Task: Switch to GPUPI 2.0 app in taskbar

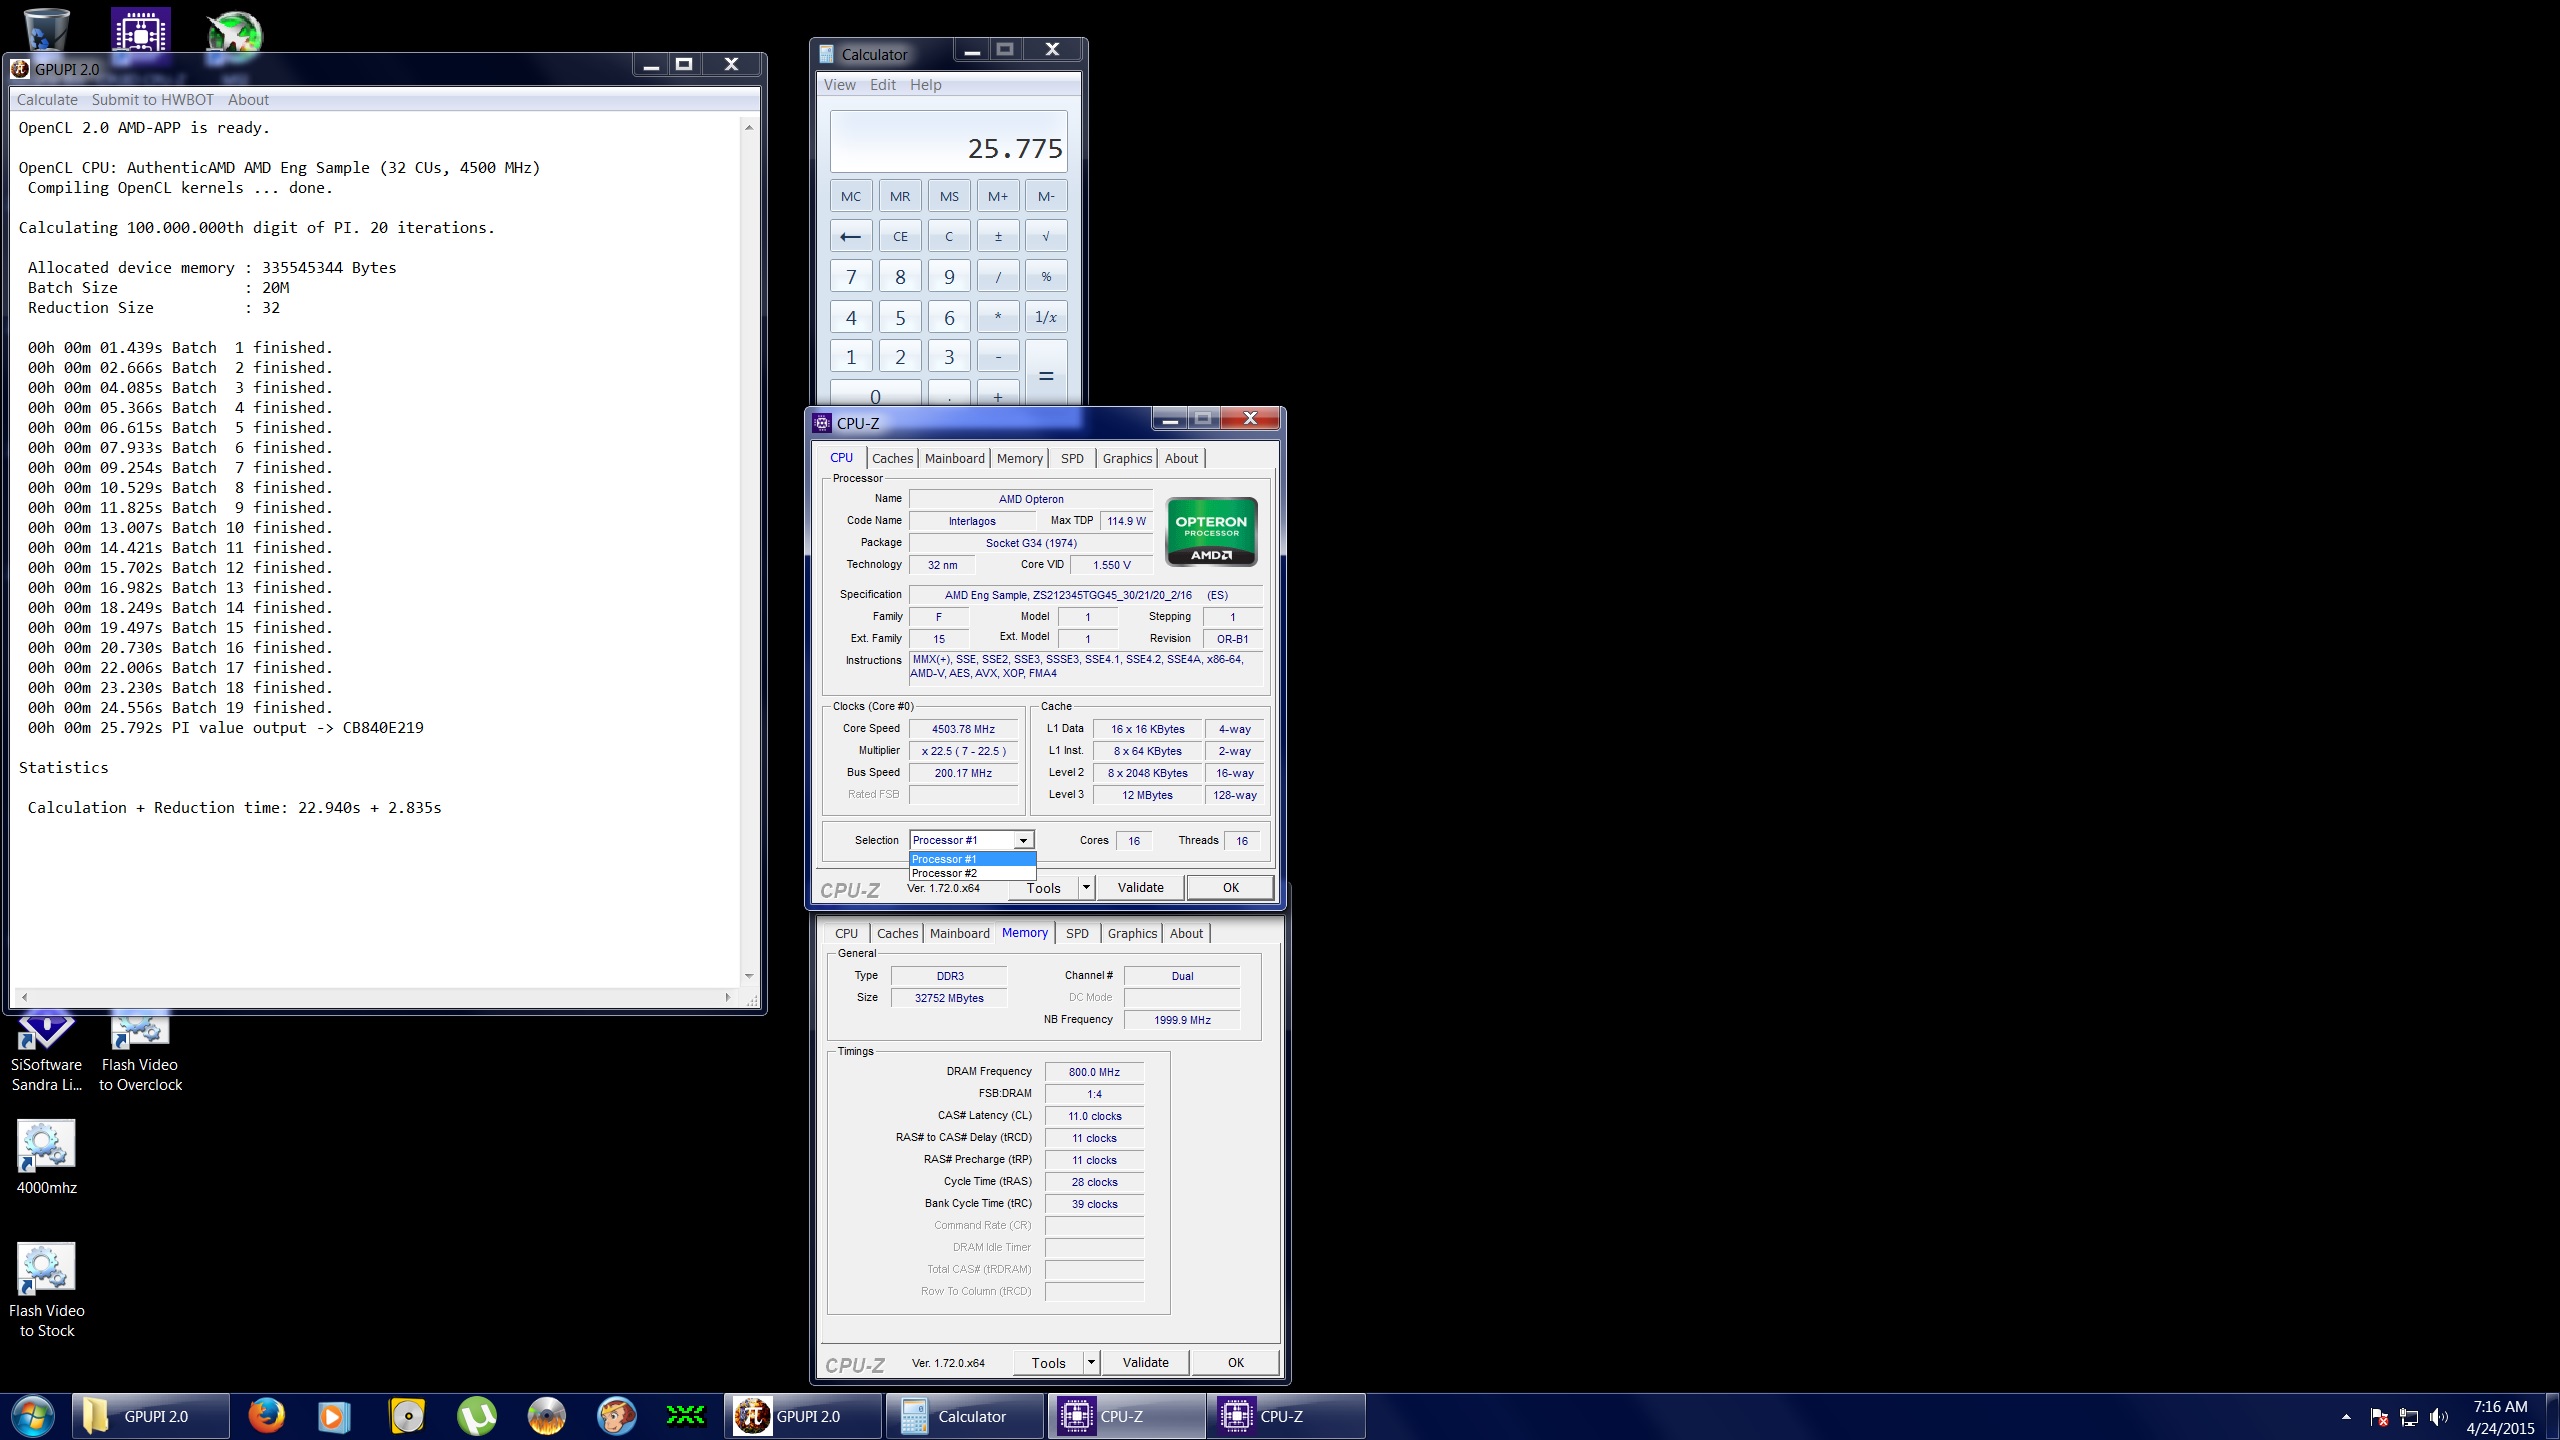Action: [x=805, y=1416]
